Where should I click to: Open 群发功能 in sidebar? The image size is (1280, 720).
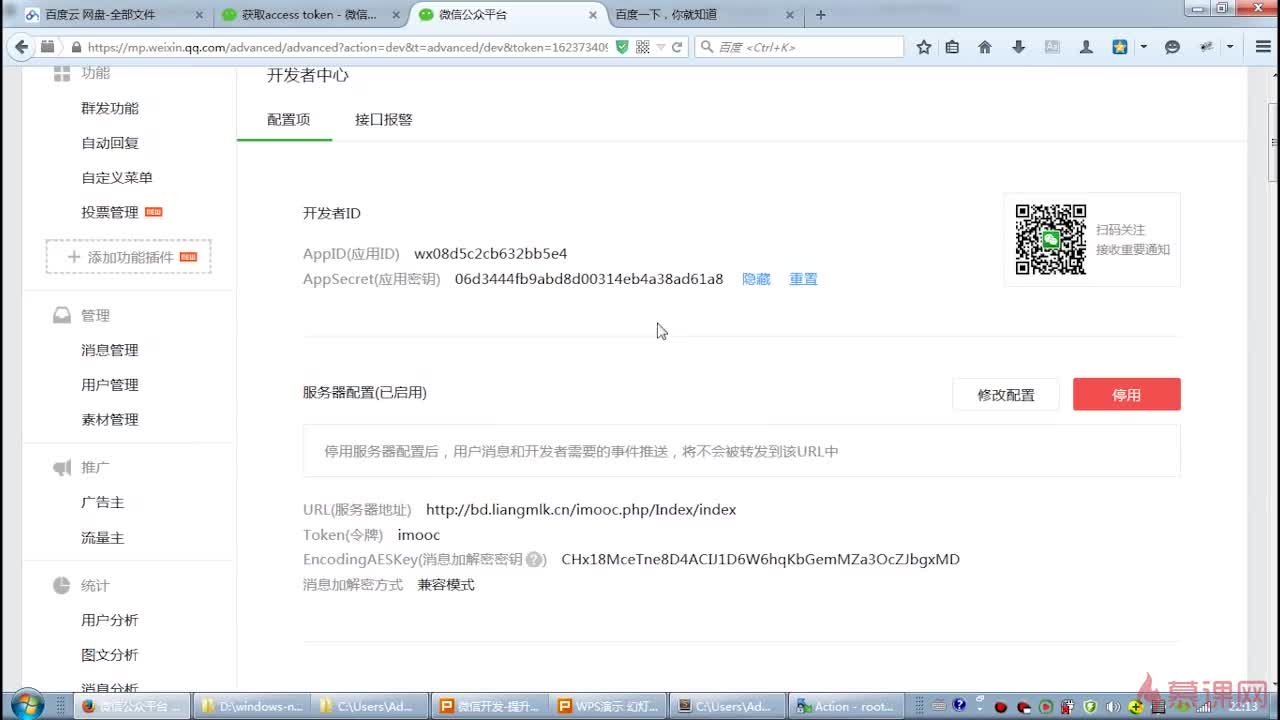coord(110,108)
